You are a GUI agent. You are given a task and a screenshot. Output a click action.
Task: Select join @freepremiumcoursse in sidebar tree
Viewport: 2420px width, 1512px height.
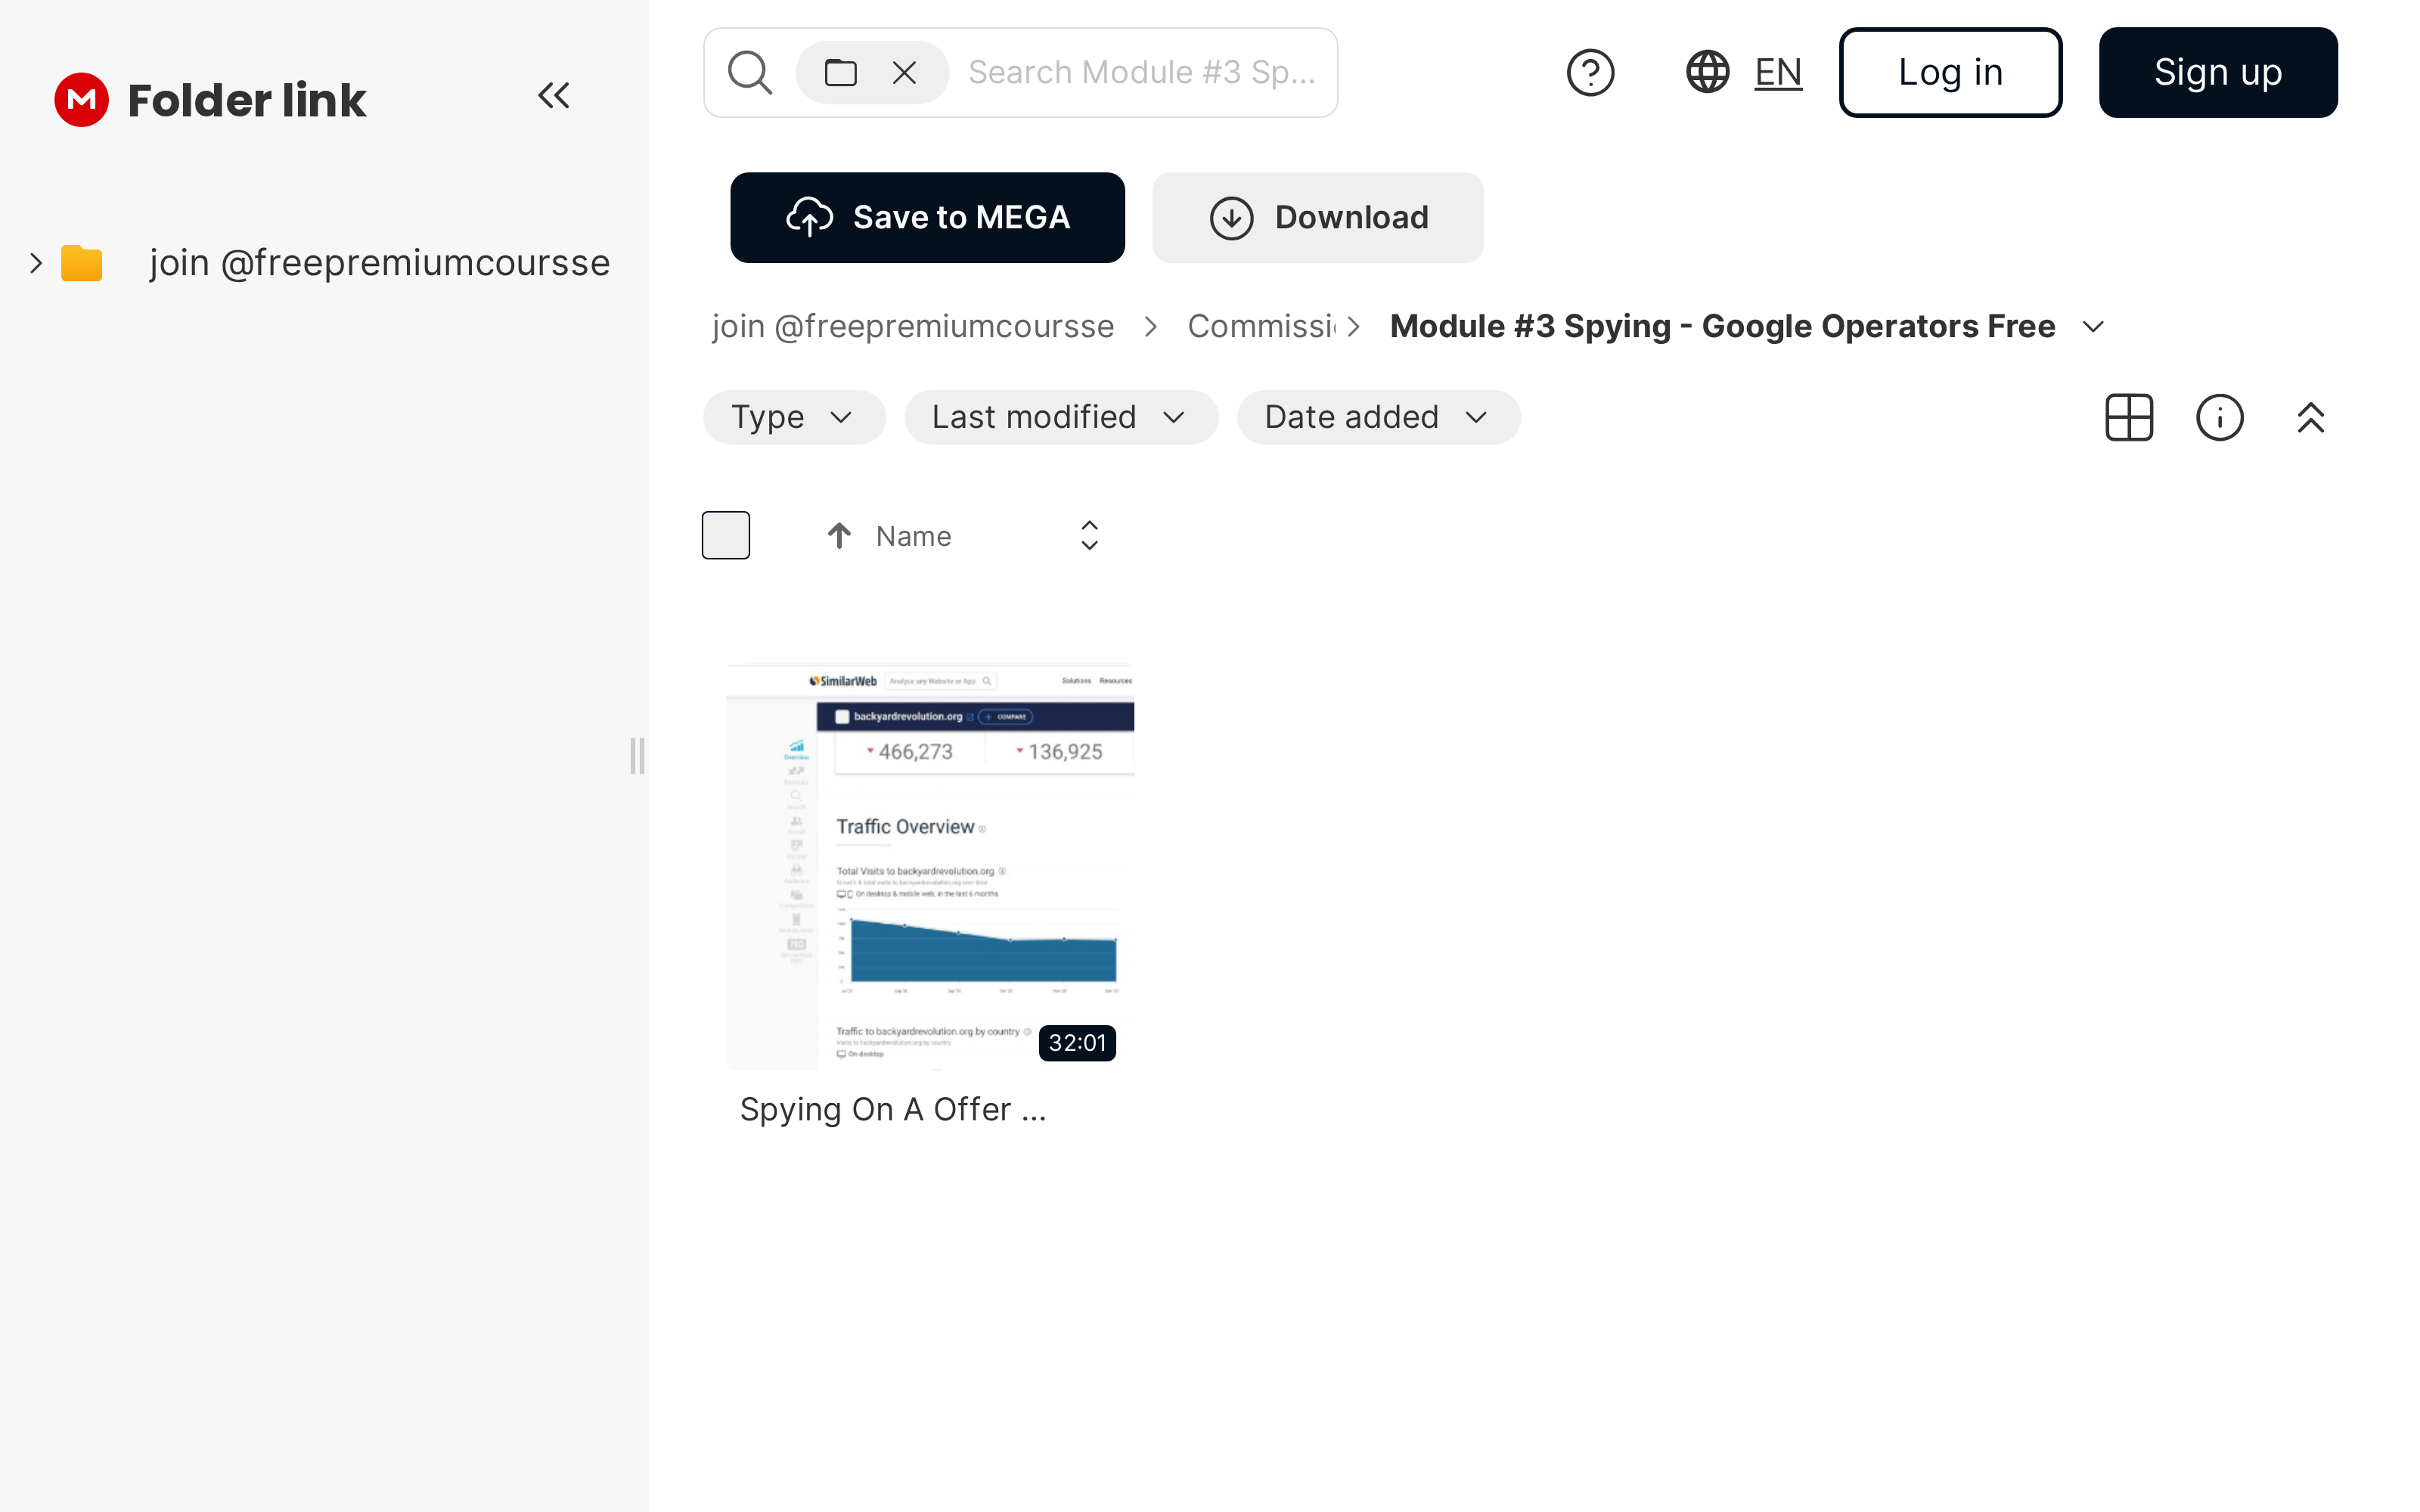(x=379, y=263)
